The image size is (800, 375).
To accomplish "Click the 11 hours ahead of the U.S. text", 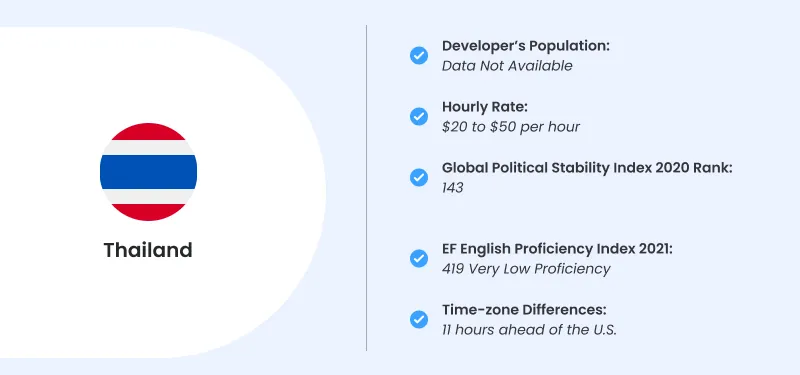I will click(x=530, y=330).
